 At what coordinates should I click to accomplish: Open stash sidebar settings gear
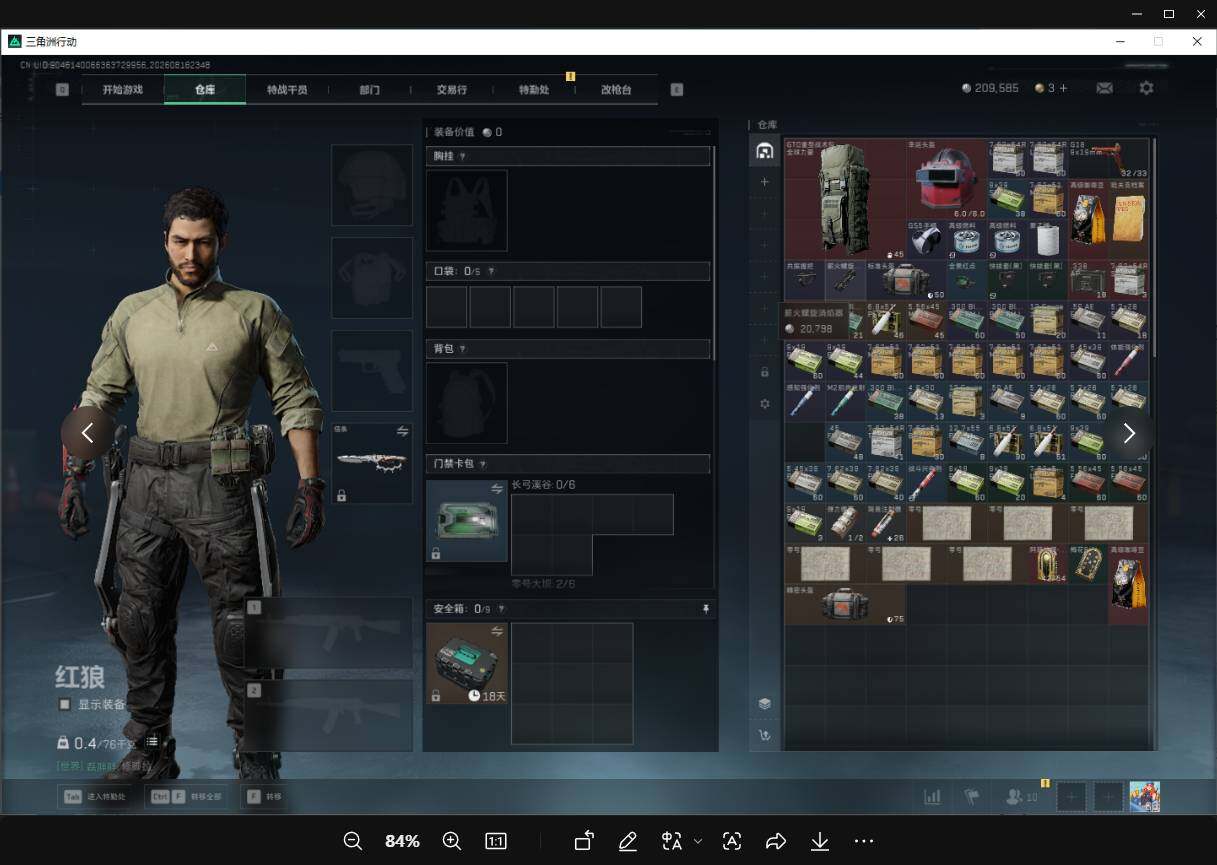coord(764,403)
